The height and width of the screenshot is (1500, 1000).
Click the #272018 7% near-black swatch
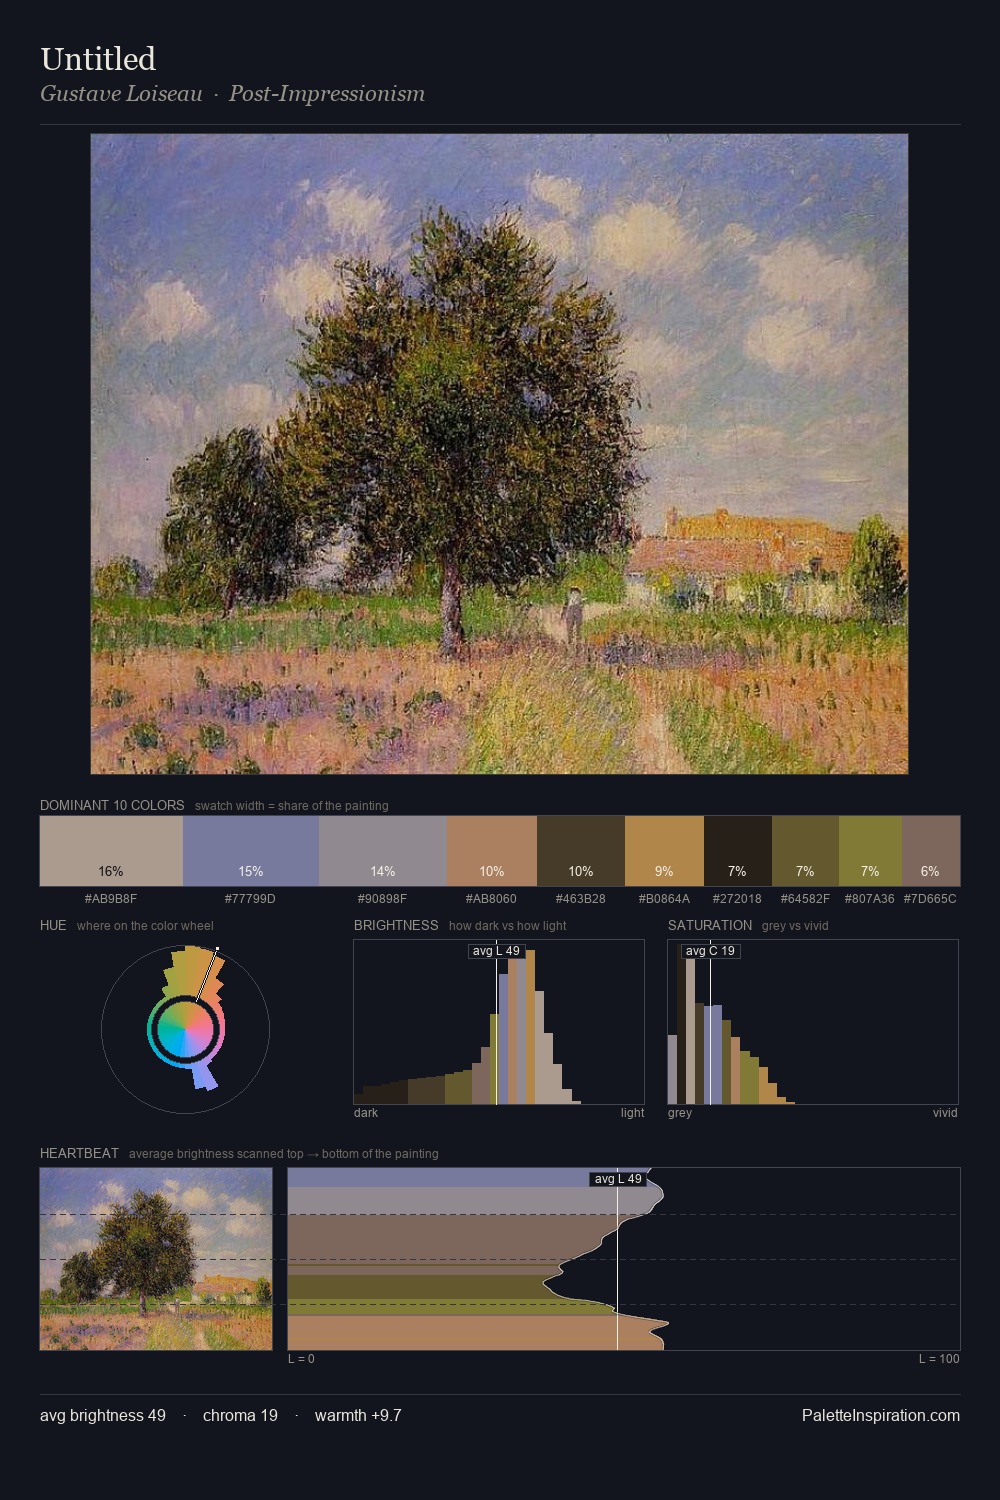738,851
